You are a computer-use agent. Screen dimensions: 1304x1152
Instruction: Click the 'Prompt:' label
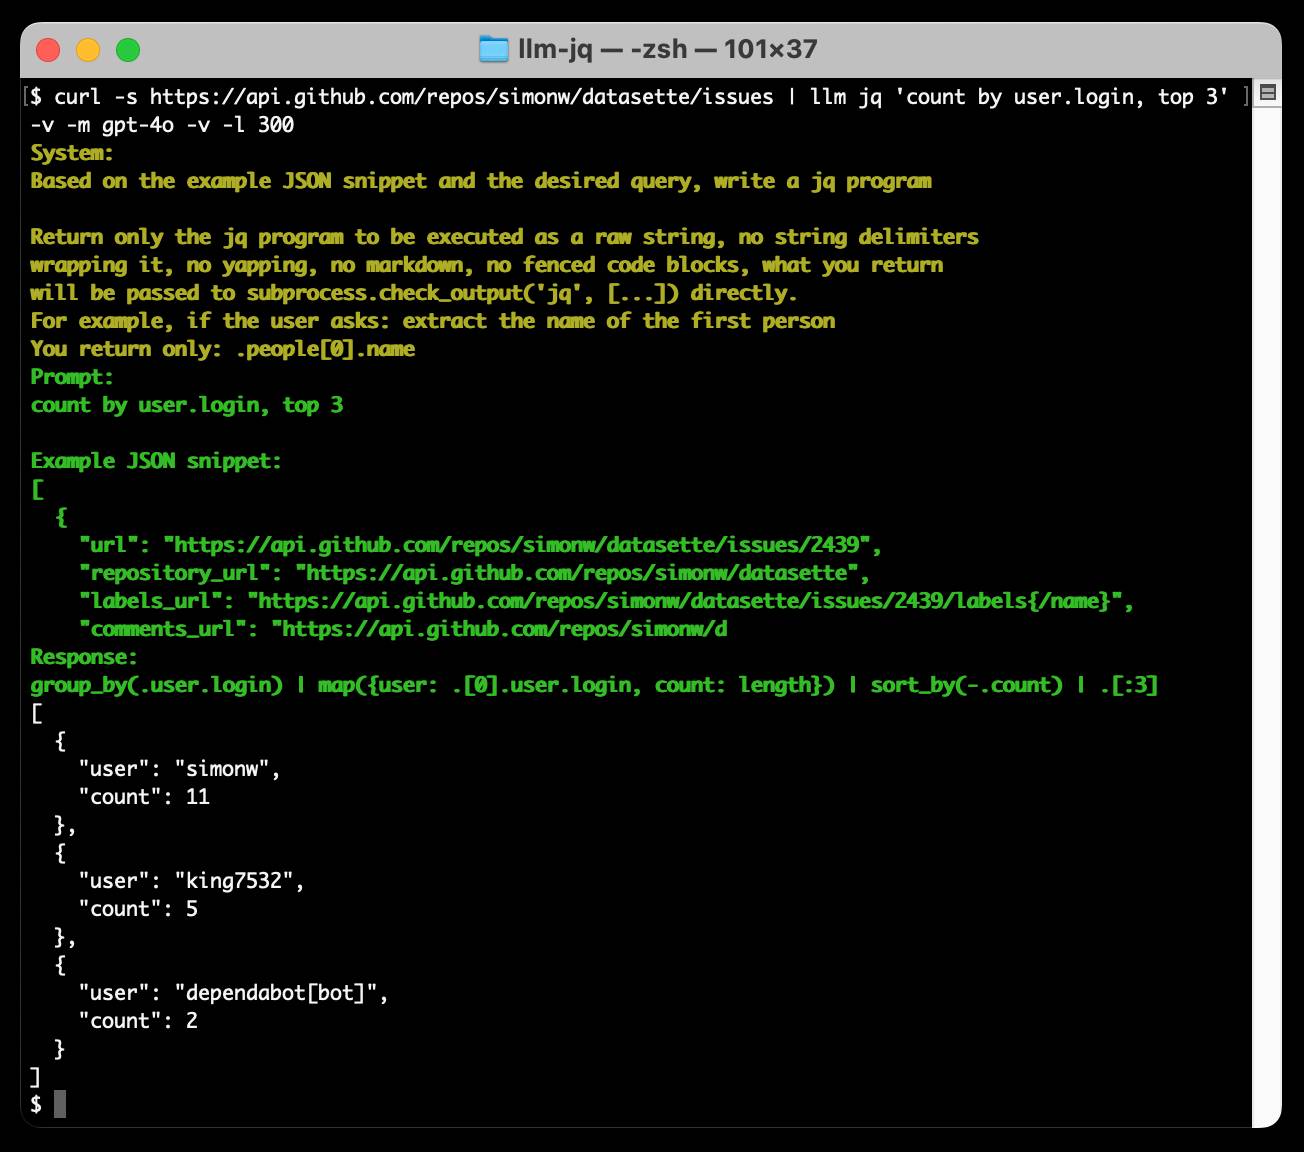point(72,377)
